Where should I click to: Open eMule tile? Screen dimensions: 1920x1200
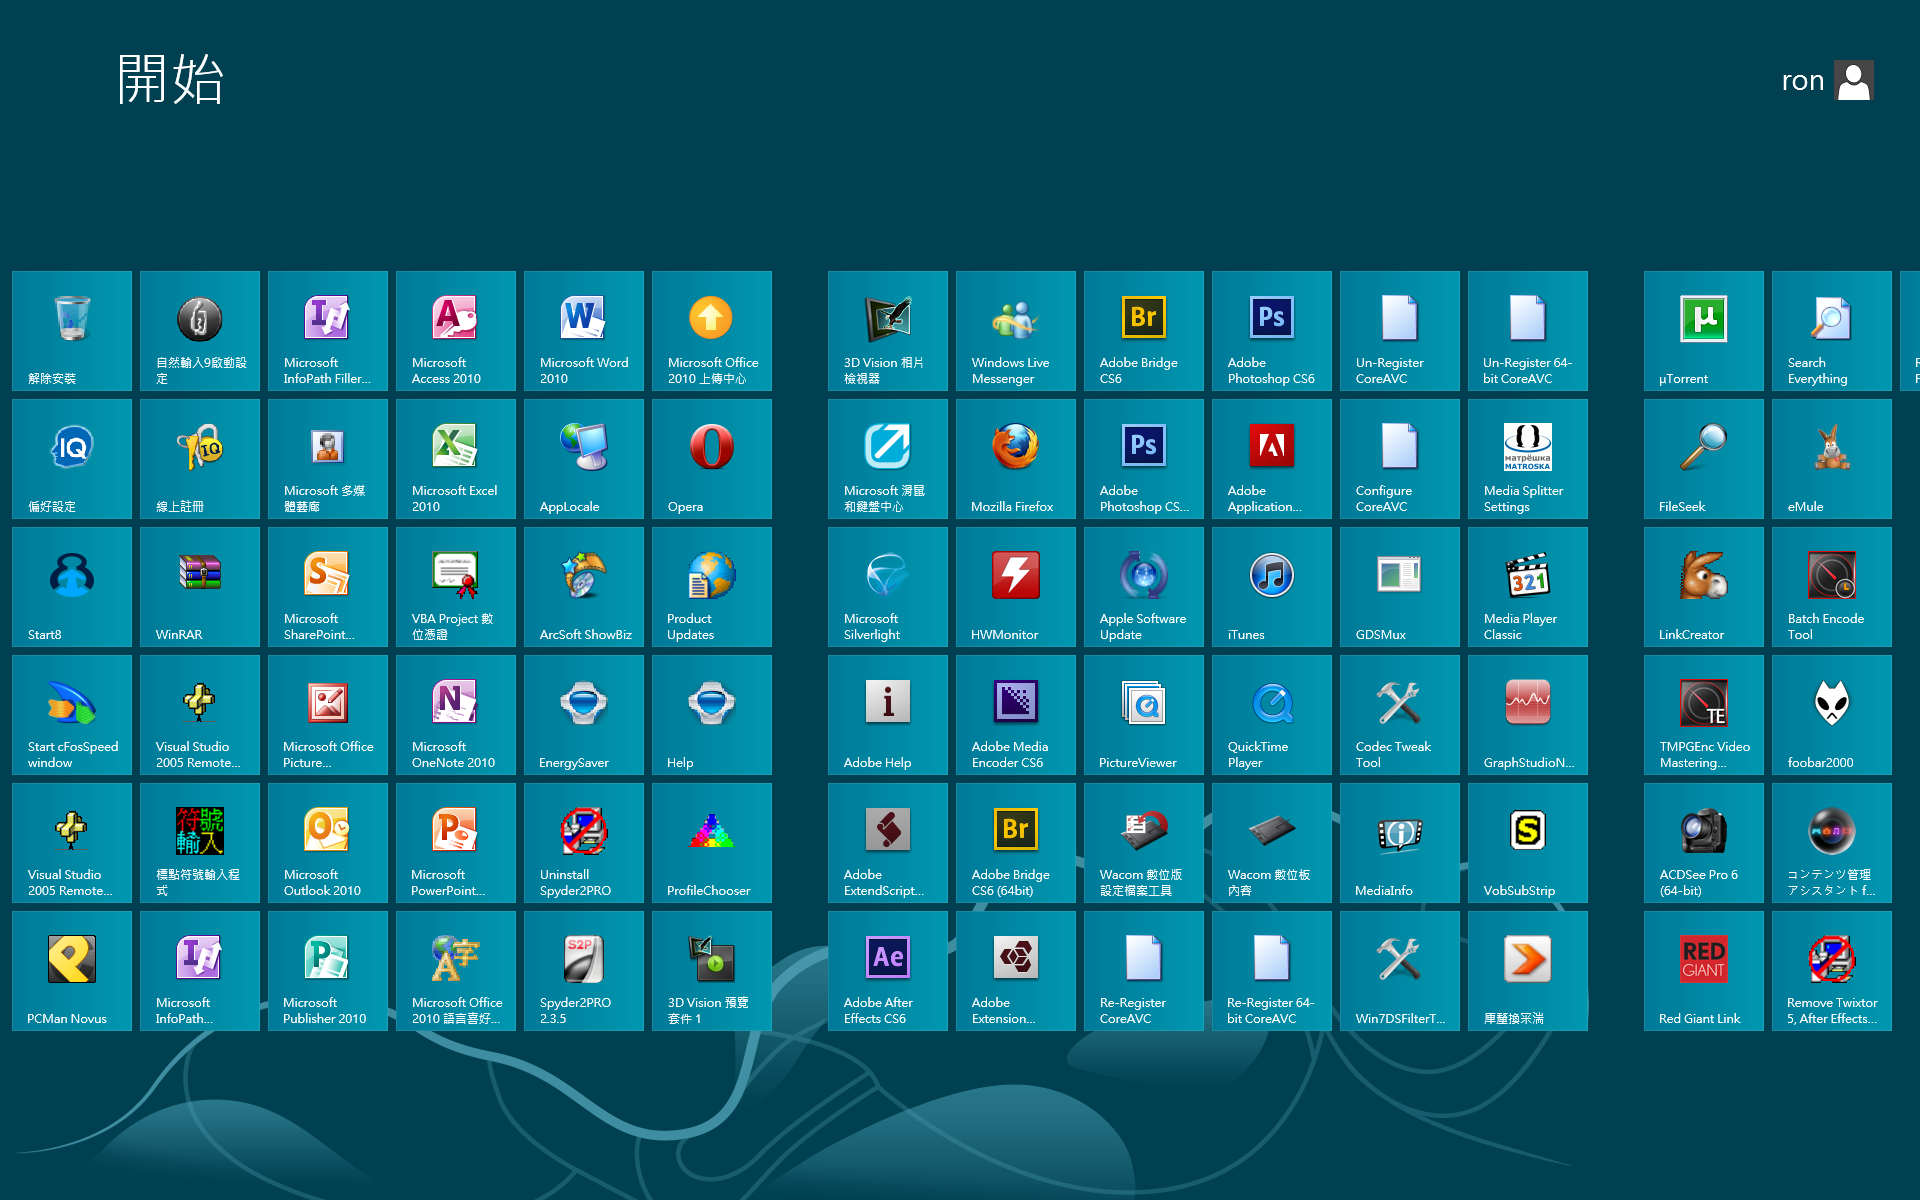coord(1831,459)
